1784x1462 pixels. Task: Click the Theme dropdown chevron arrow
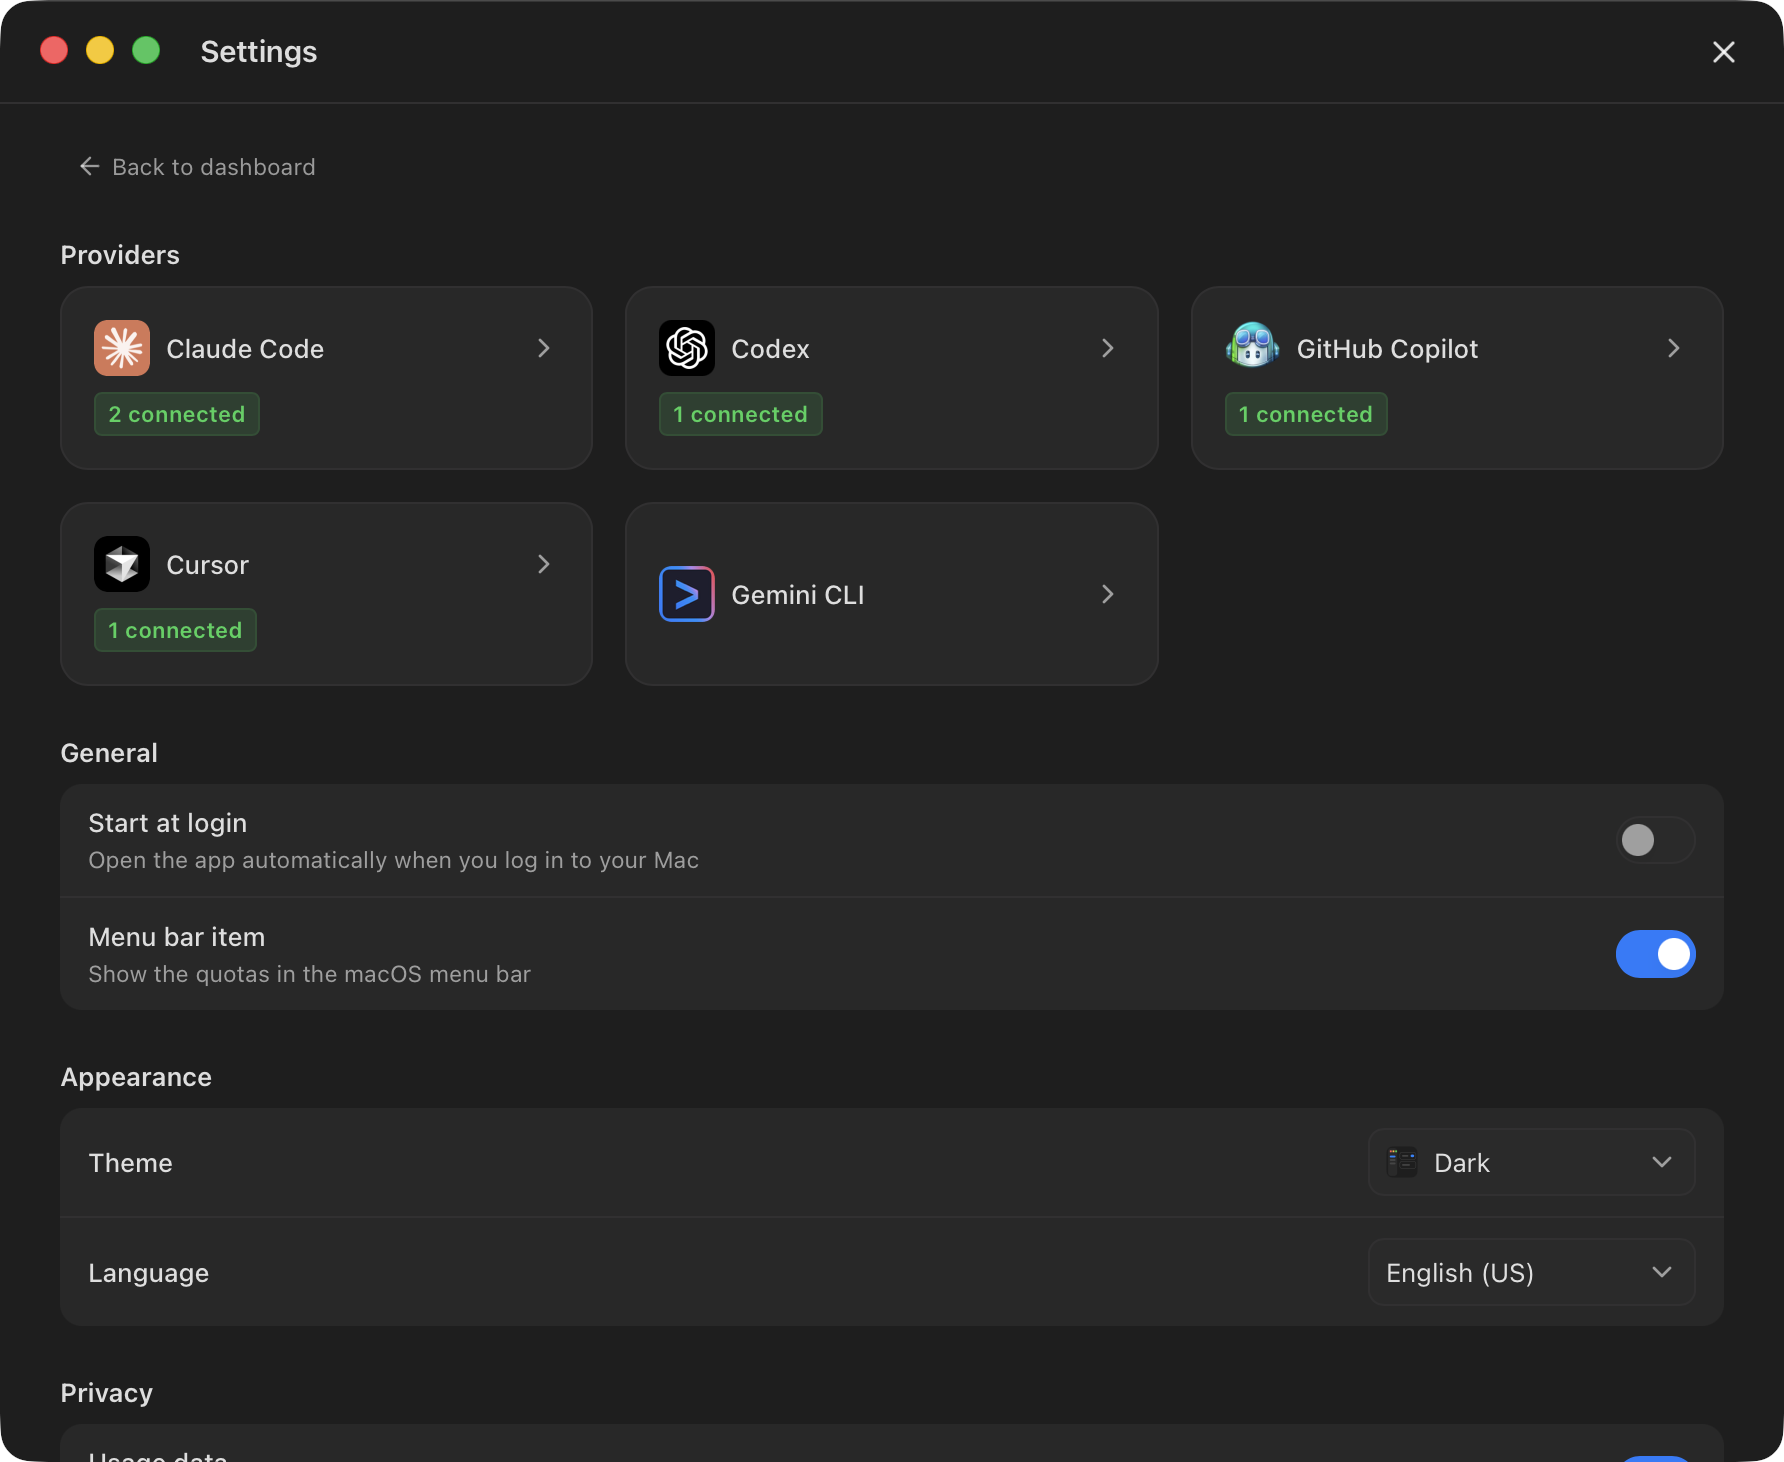(x=1662, y=1162)
